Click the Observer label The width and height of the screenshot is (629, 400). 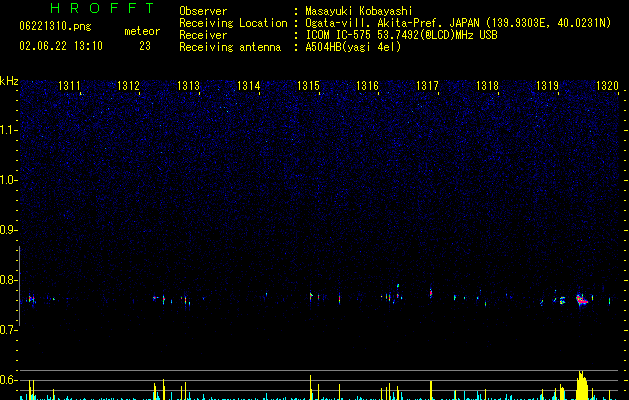[x=203, y=11]
